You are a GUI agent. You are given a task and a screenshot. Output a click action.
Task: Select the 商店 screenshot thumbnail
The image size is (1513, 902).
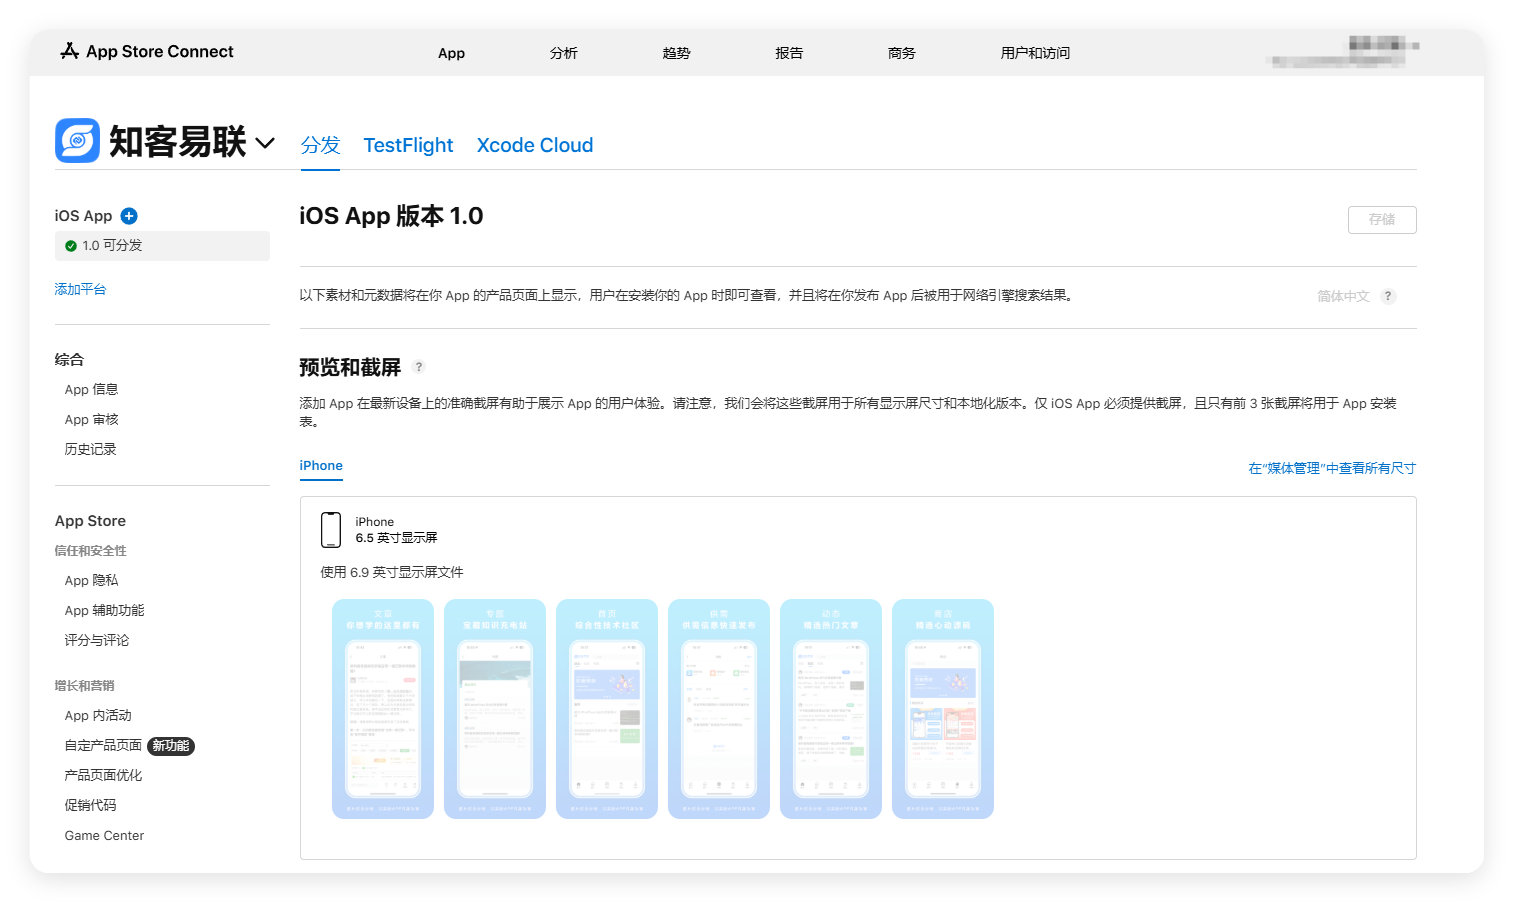click(943, 709)
